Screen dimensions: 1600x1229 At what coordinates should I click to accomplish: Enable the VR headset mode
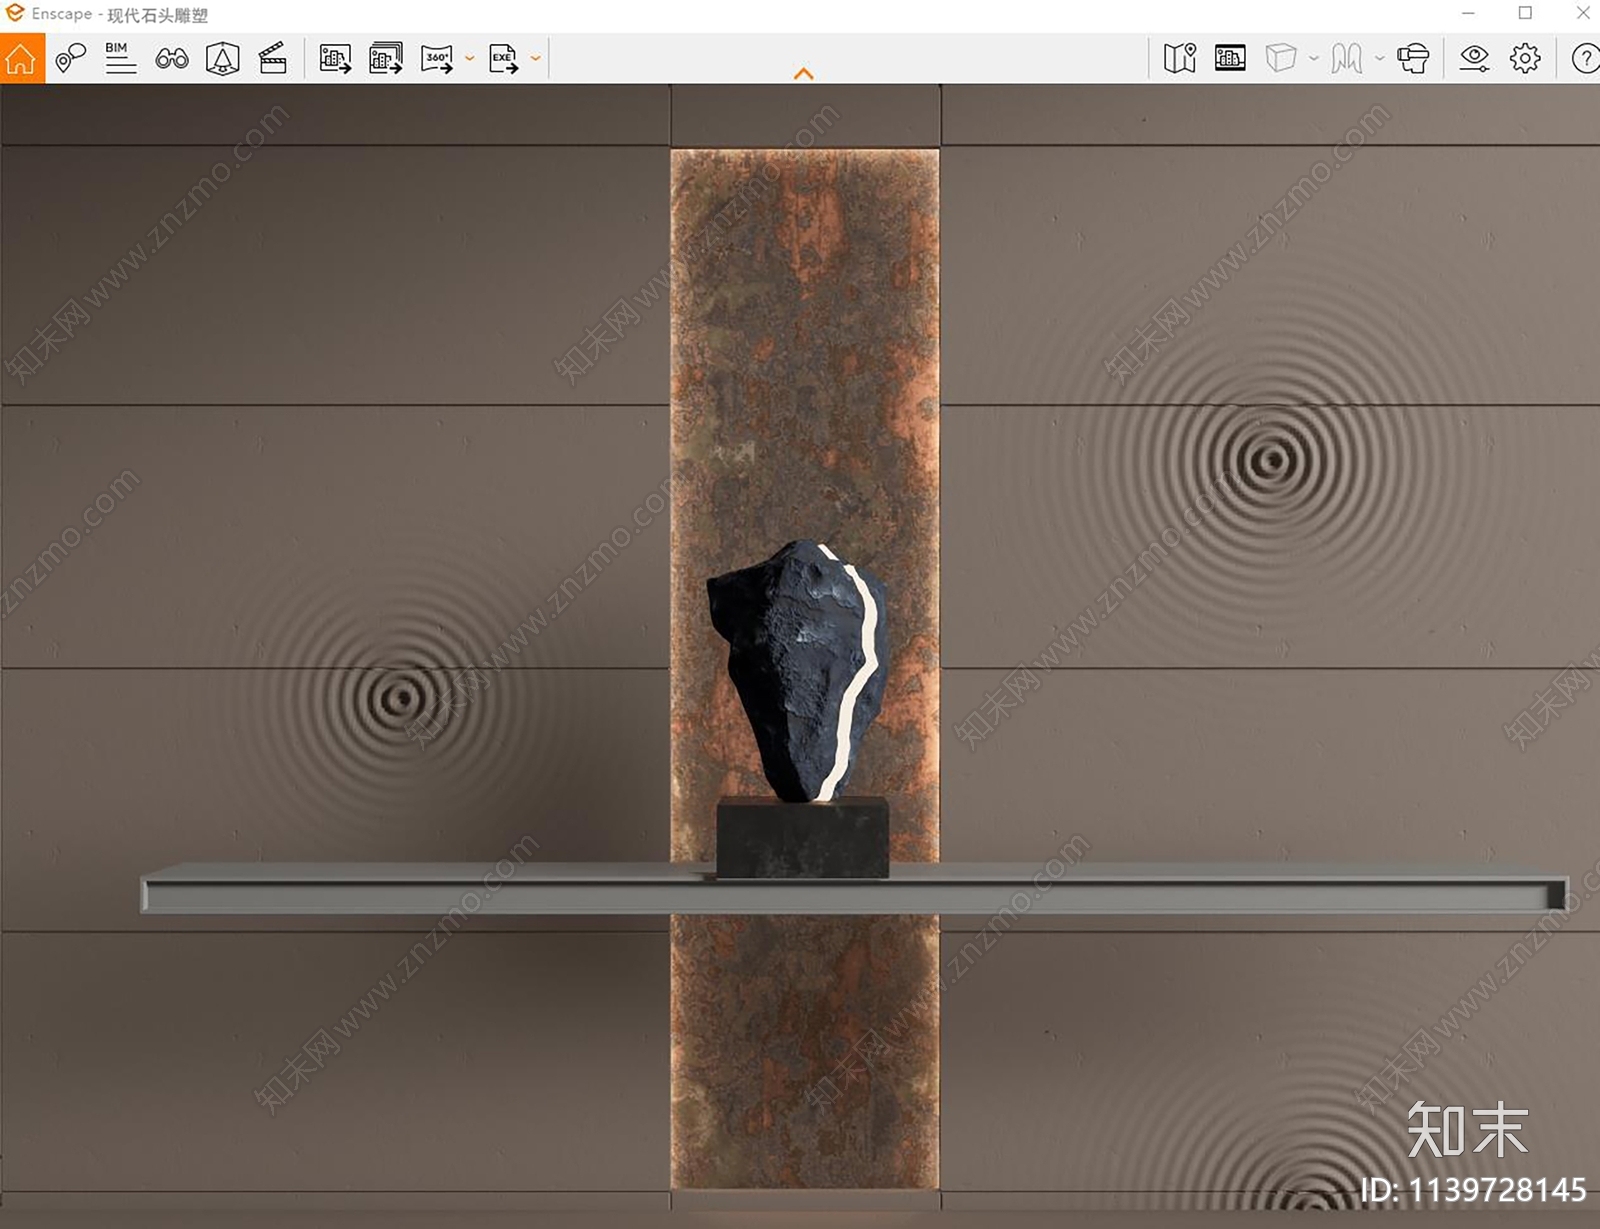point(1413,58)
